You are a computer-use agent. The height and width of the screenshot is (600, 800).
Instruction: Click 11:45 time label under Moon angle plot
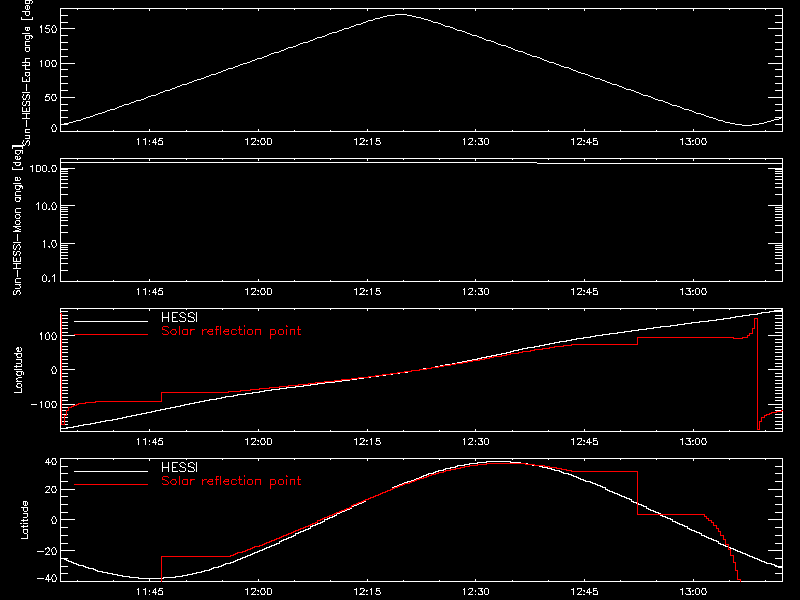click(149, 291)
